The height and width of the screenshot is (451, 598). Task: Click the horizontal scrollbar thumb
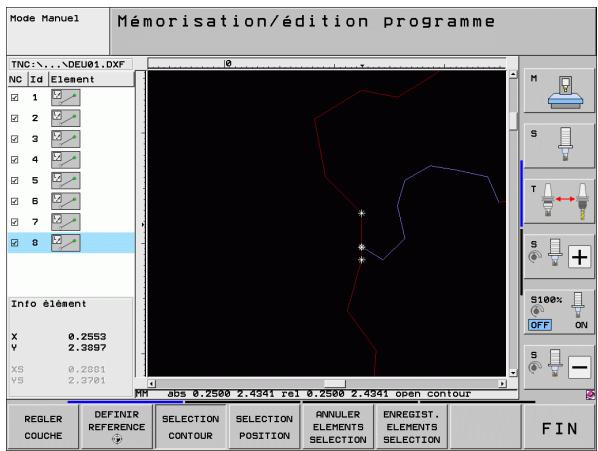pos(334,384)
